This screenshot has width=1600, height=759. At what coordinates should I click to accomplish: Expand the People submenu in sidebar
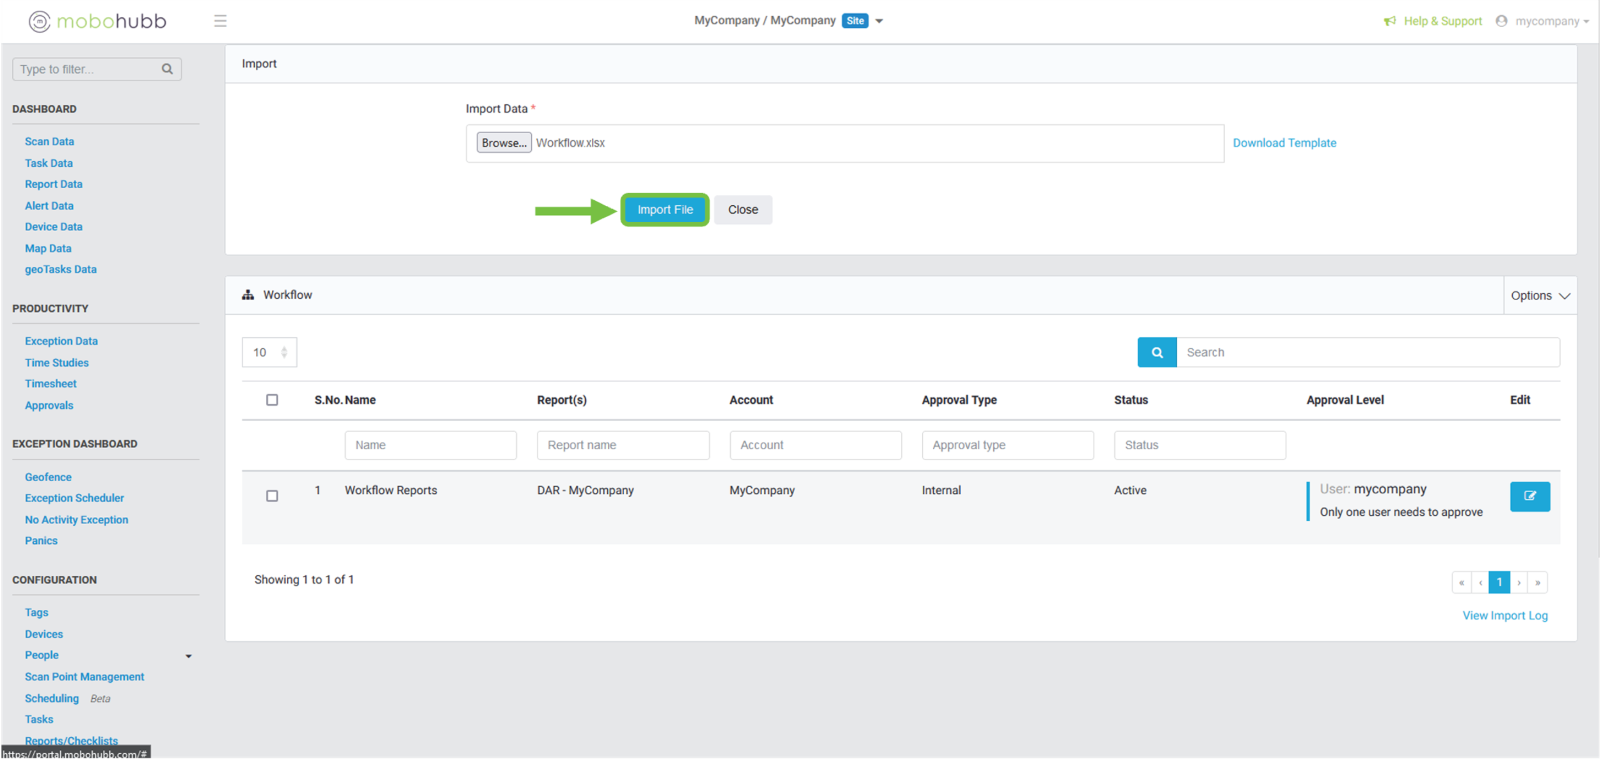coord(188,656)
